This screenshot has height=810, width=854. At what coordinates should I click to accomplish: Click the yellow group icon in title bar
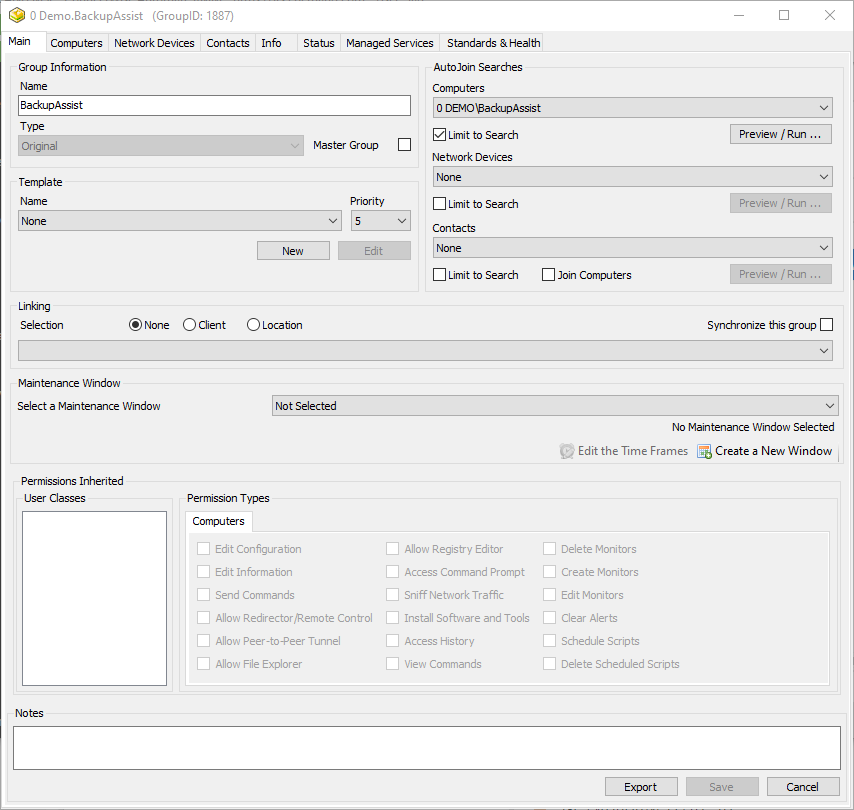point(17,16)
